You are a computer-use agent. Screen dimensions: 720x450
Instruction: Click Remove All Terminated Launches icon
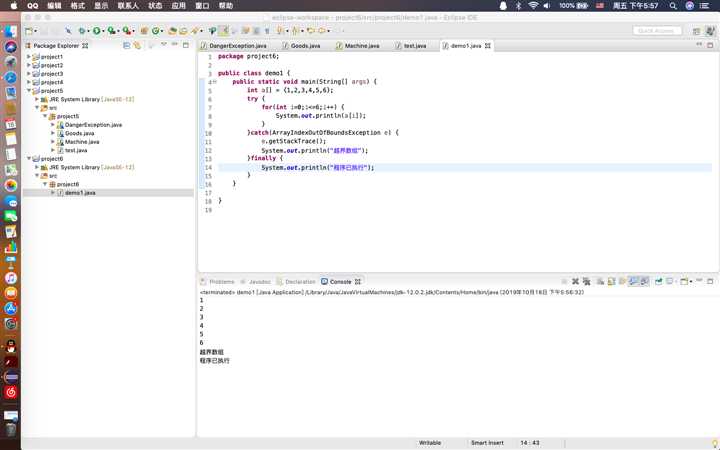coord(586,281)
